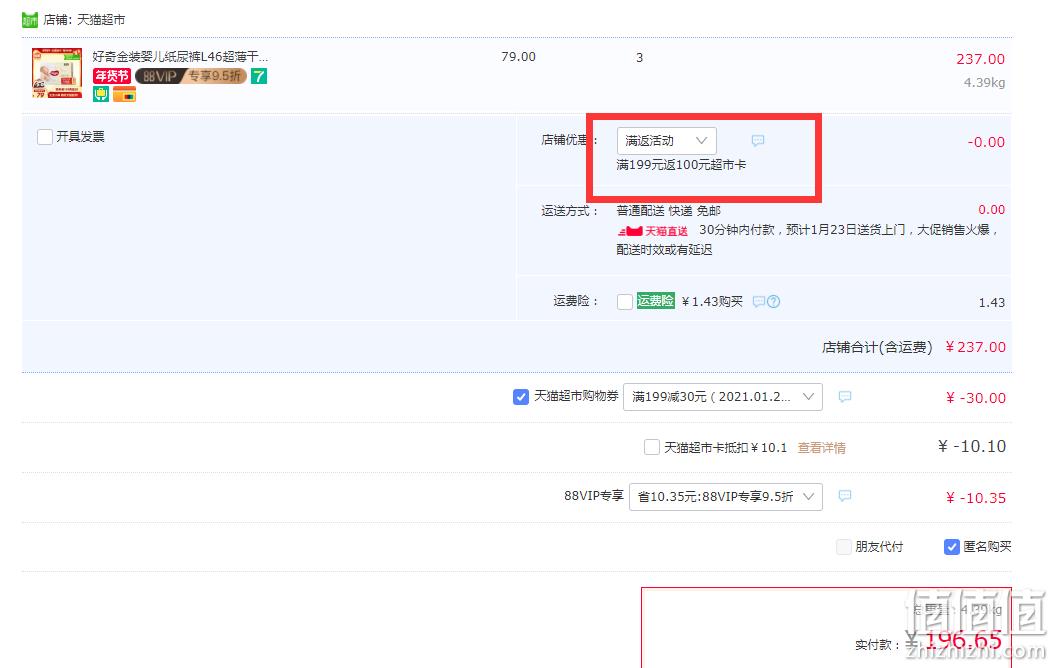Open the 查看详情 link
This screenshot has width=1055, height=668.
(822, 447)
